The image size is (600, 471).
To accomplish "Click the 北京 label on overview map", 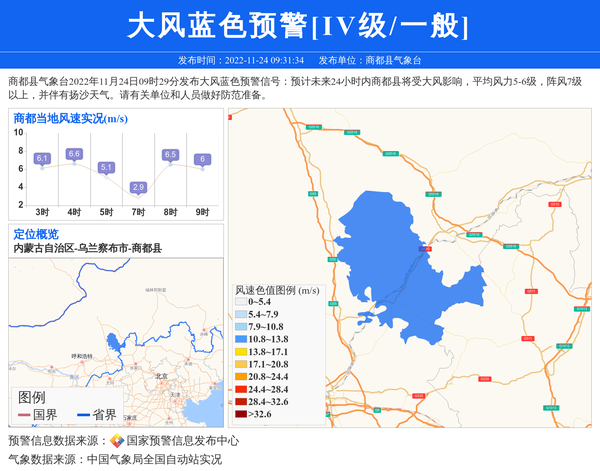I will [x=161, y=377].
